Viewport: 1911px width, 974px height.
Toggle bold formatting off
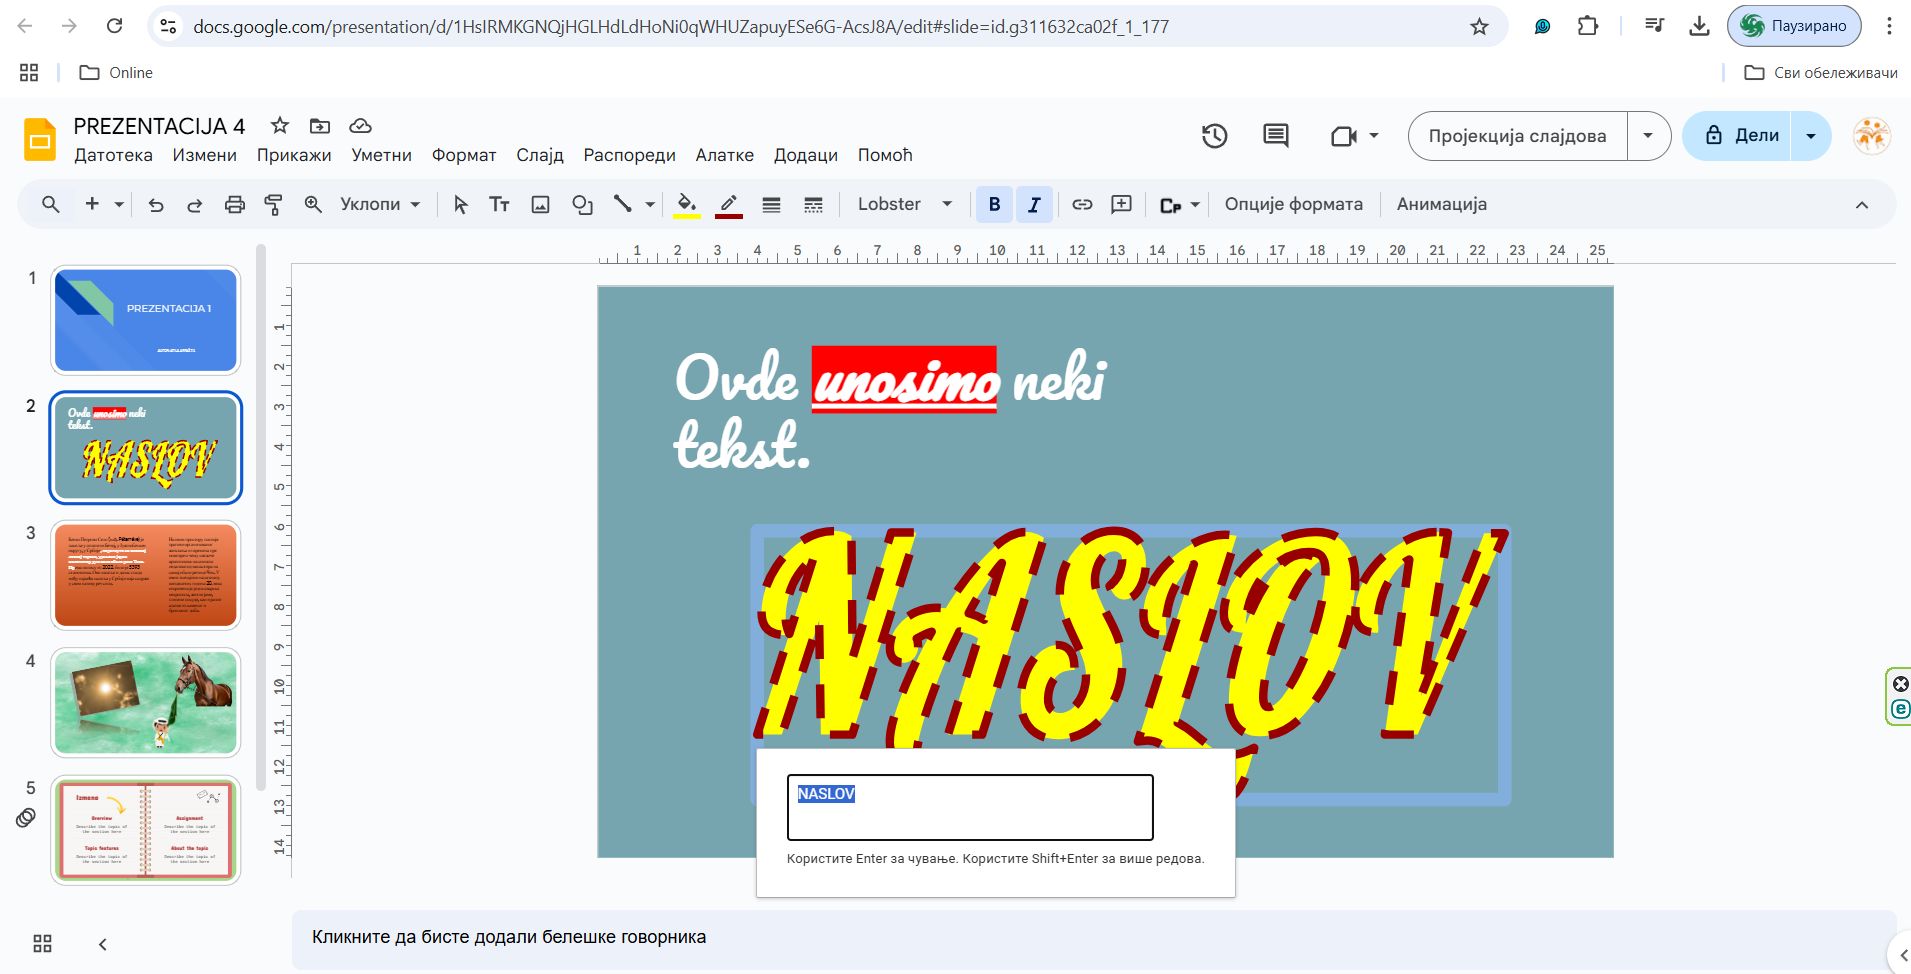994,205
